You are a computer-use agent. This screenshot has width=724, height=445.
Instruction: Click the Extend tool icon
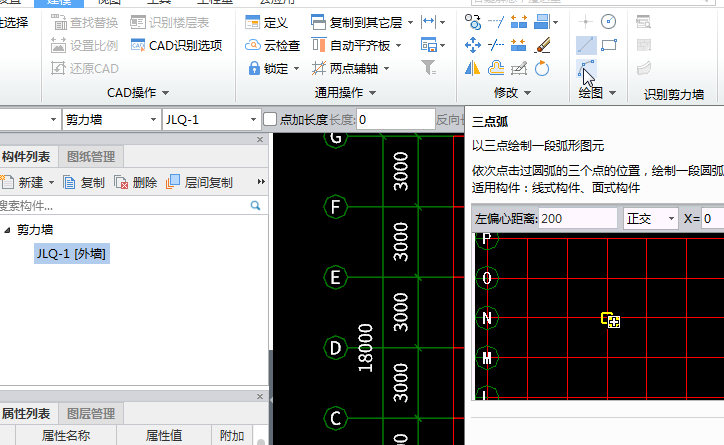coord(496,22)
